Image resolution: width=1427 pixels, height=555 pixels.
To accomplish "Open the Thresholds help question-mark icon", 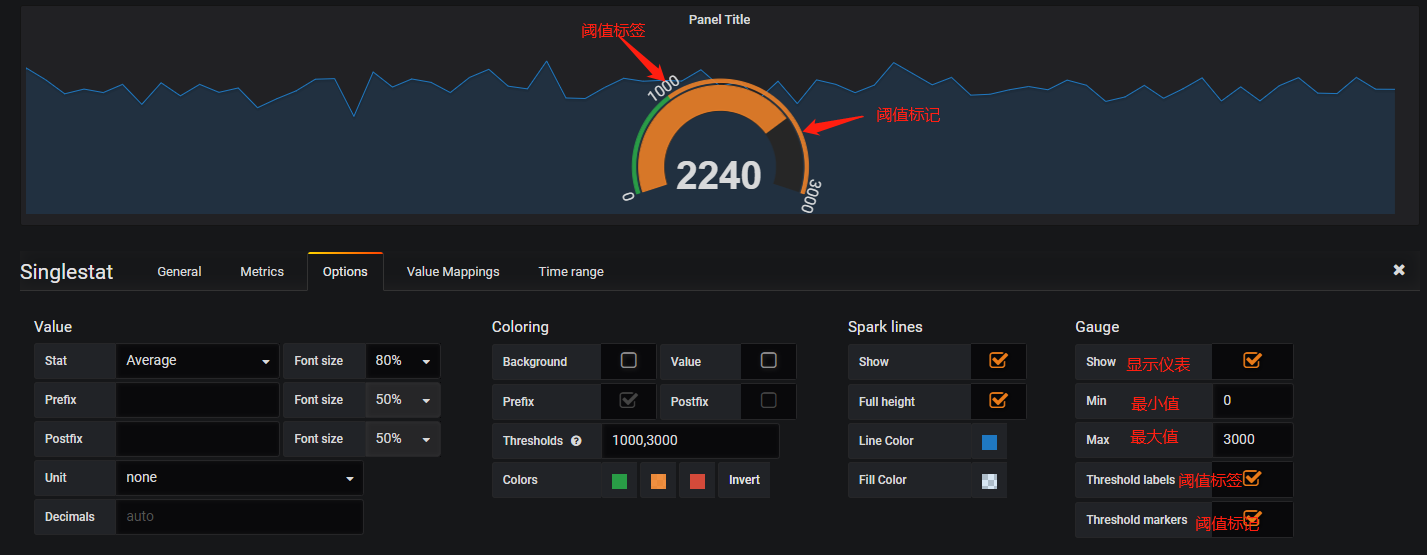I will coord(576,441).
